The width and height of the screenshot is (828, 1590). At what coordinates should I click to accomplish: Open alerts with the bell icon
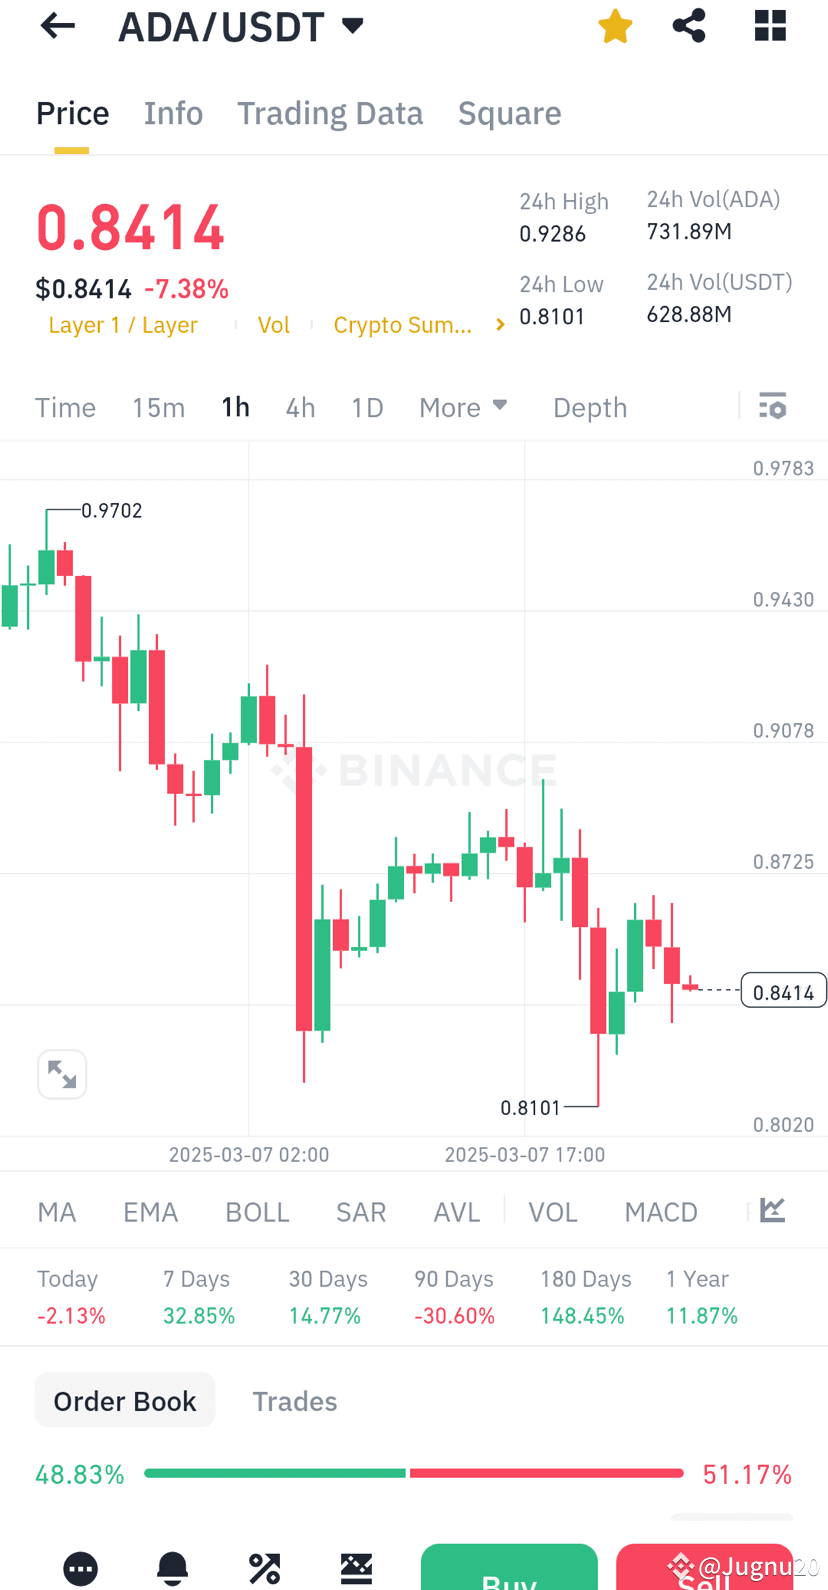(x=172, y=1568)
